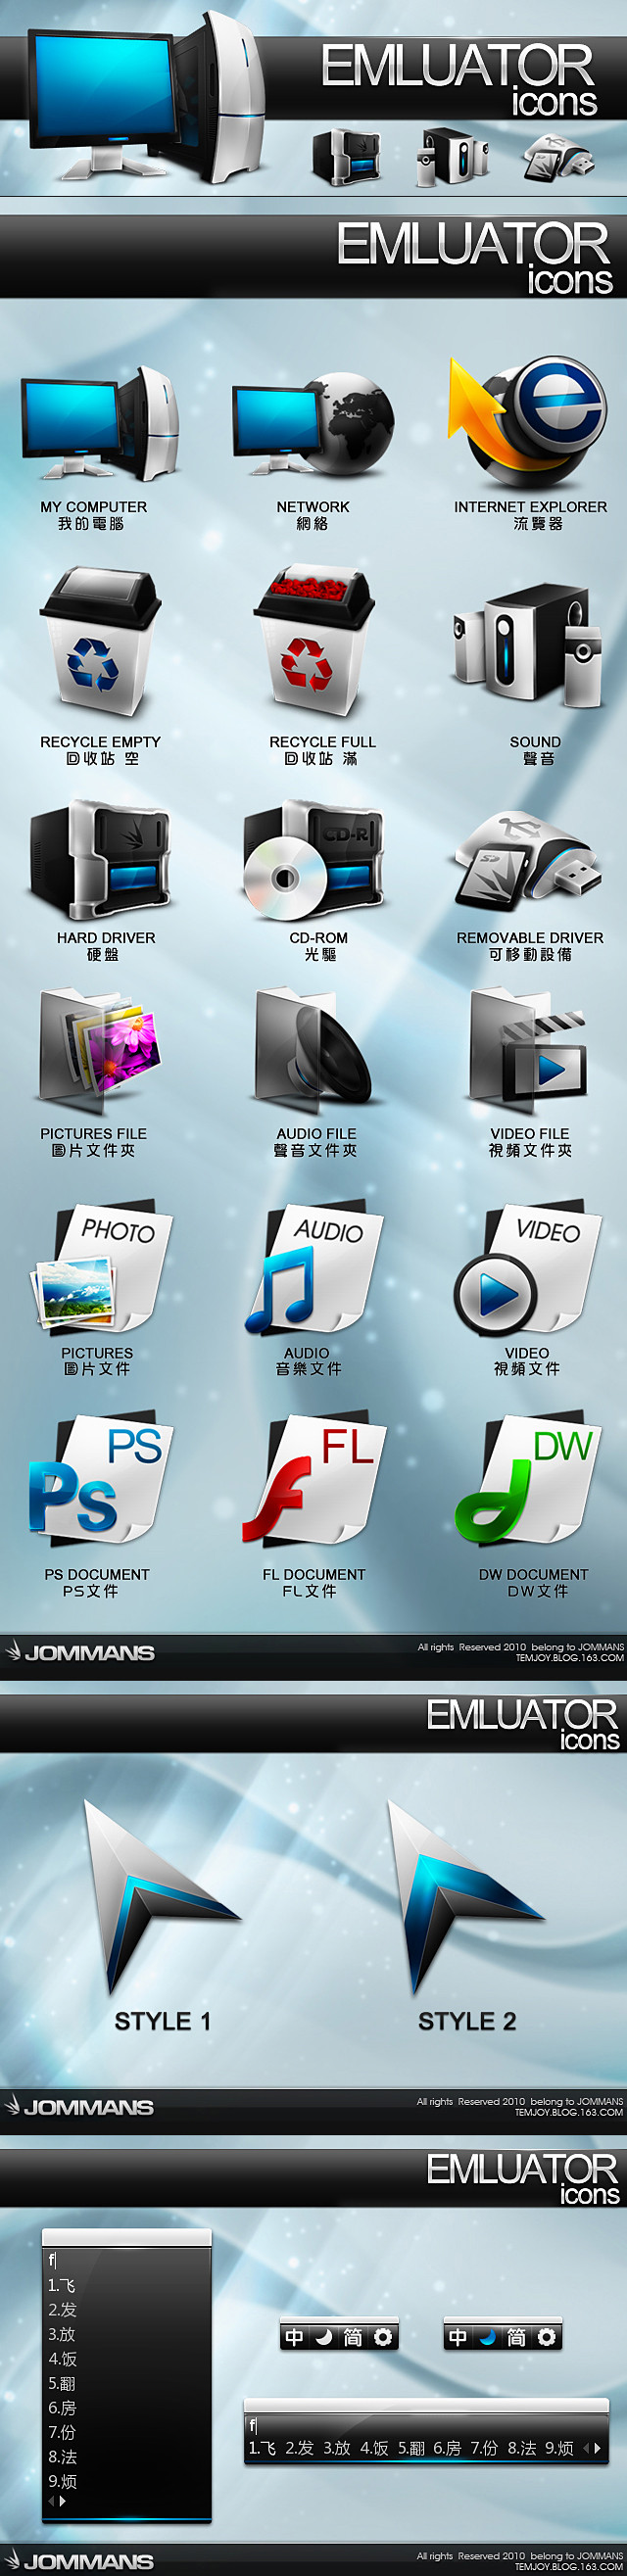Choose 5.翻 in the horizontal candidate bar
The height and width of the screenshot is (2576, 627).
click(x=411, y=2448)
